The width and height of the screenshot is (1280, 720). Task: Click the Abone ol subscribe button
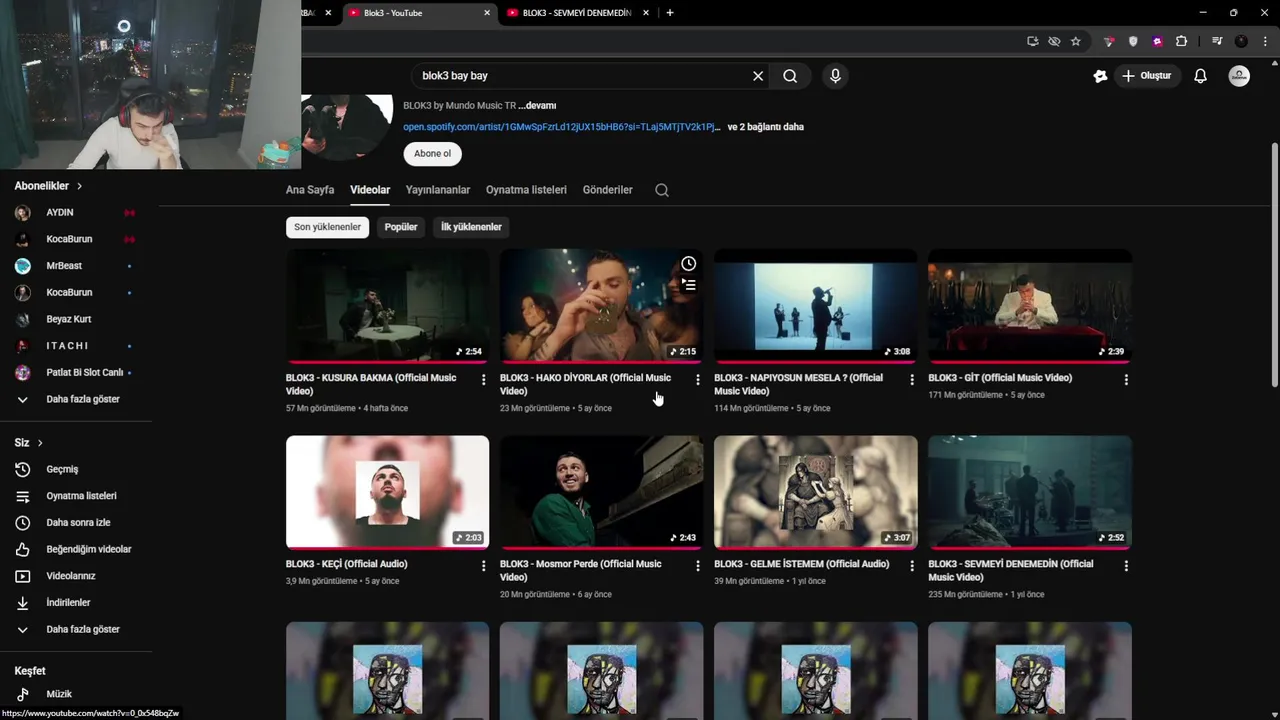coord(432,154)
